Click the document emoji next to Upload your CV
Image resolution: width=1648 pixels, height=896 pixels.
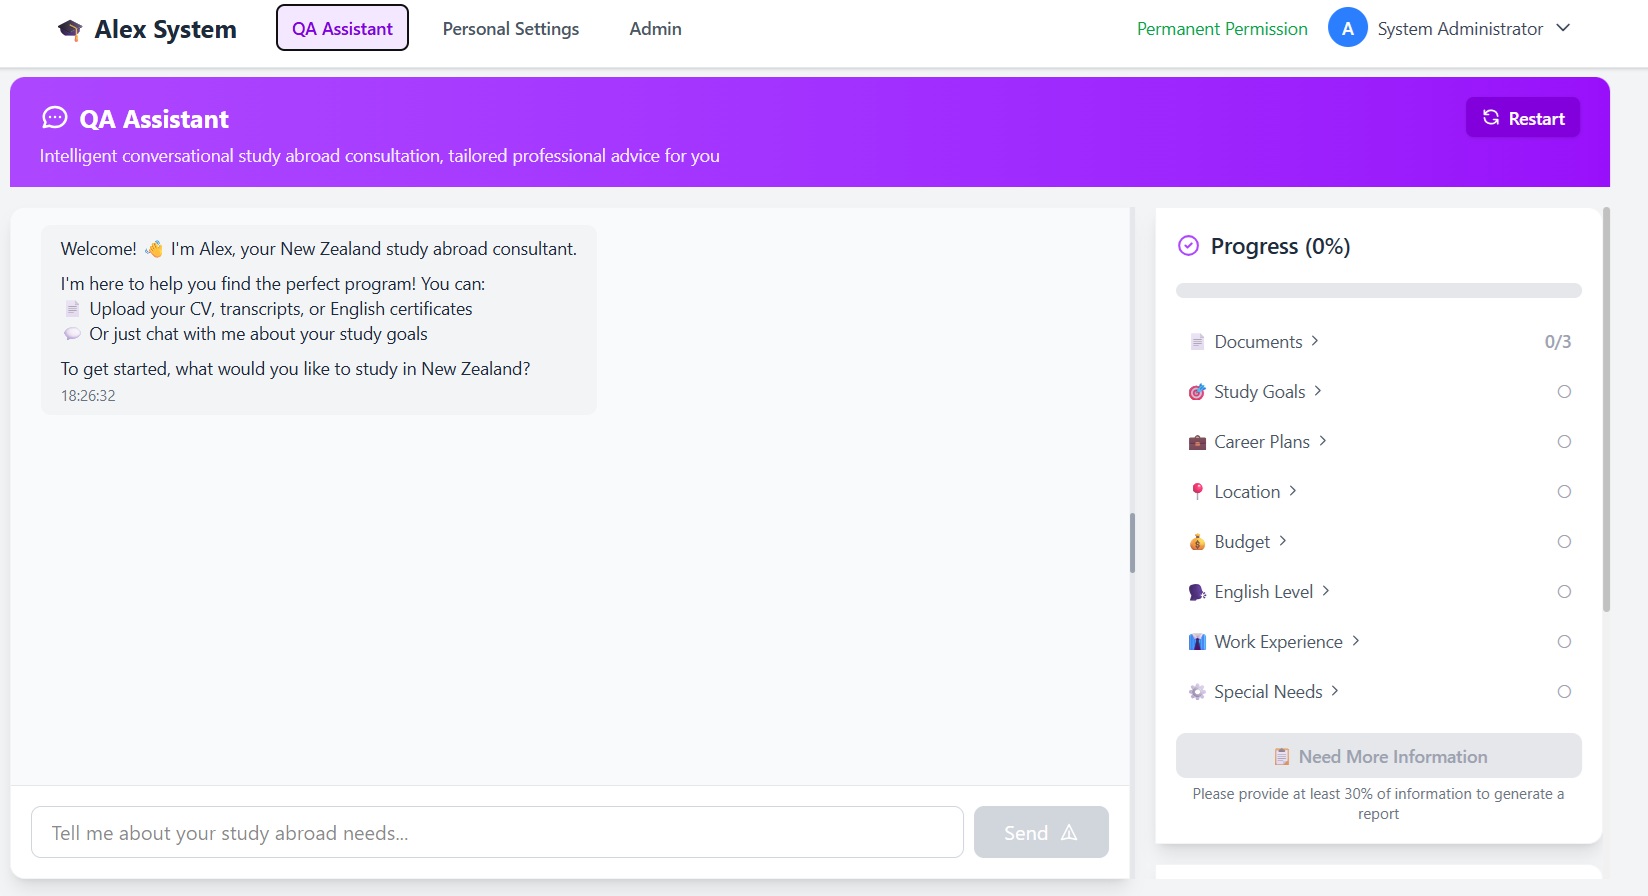tap(72, 309)
